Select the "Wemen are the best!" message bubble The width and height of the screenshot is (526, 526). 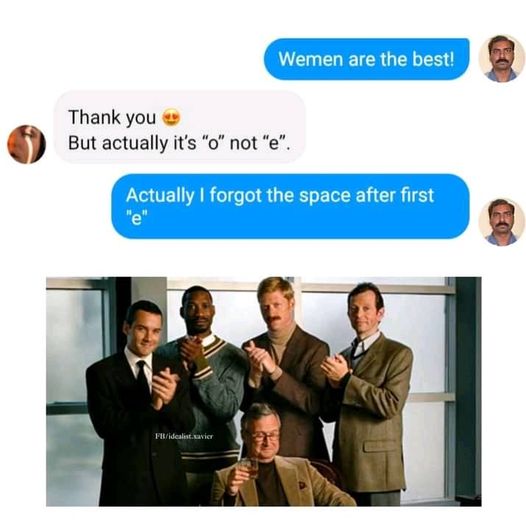pos(367,59)
